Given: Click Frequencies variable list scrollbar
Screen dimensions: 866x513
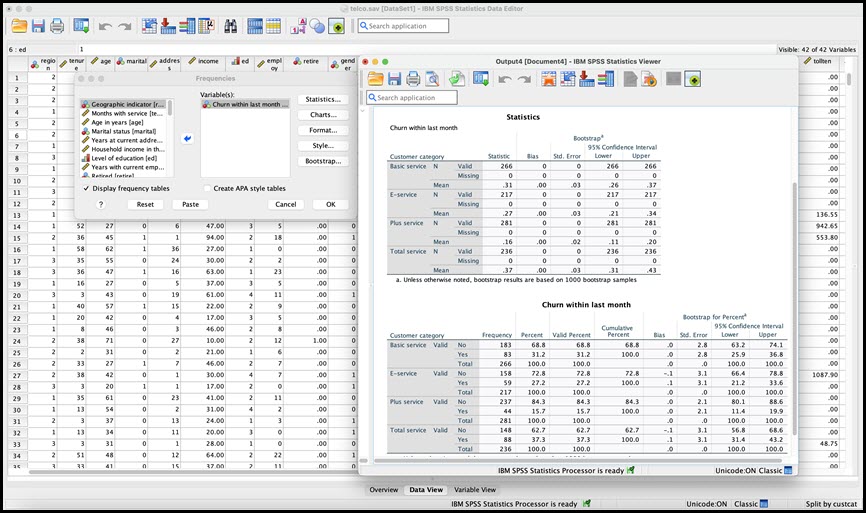Looking at the screenshot, I should point(171,108).
